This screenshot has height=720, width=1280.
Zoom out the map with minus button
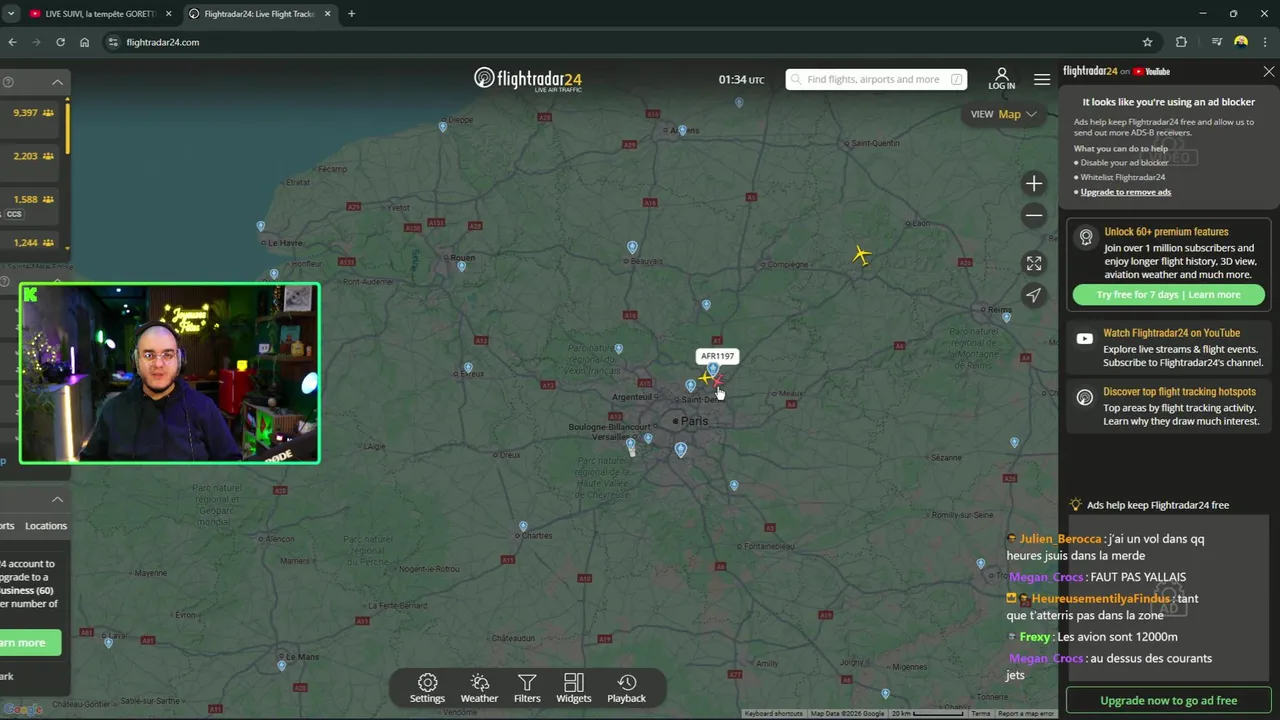coord(1034,215)
